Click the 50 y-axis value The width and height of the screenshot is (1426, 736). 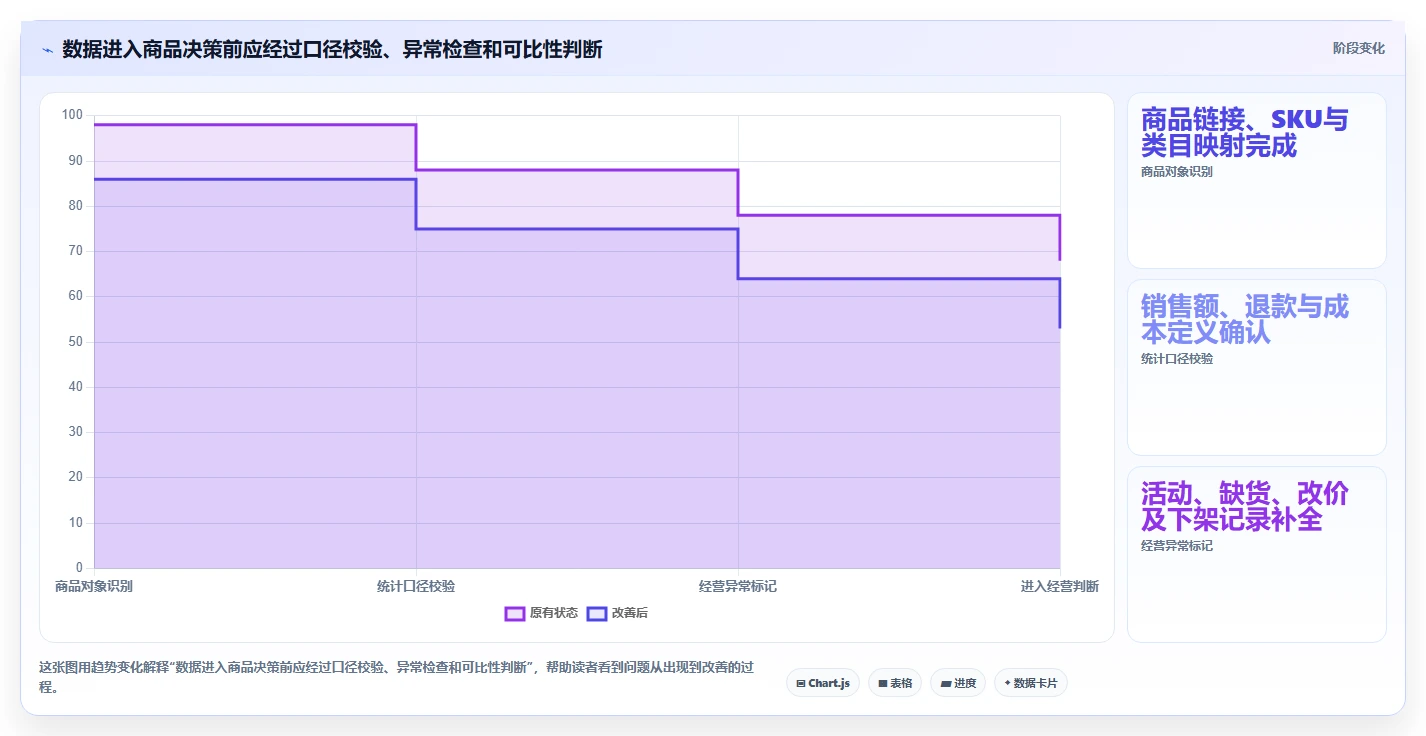pos(76,342)
